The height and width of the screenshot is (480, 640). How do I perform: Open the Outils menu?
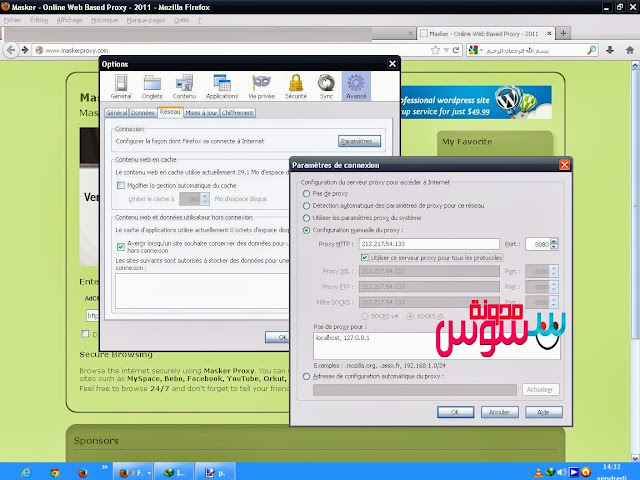(181, 20)
